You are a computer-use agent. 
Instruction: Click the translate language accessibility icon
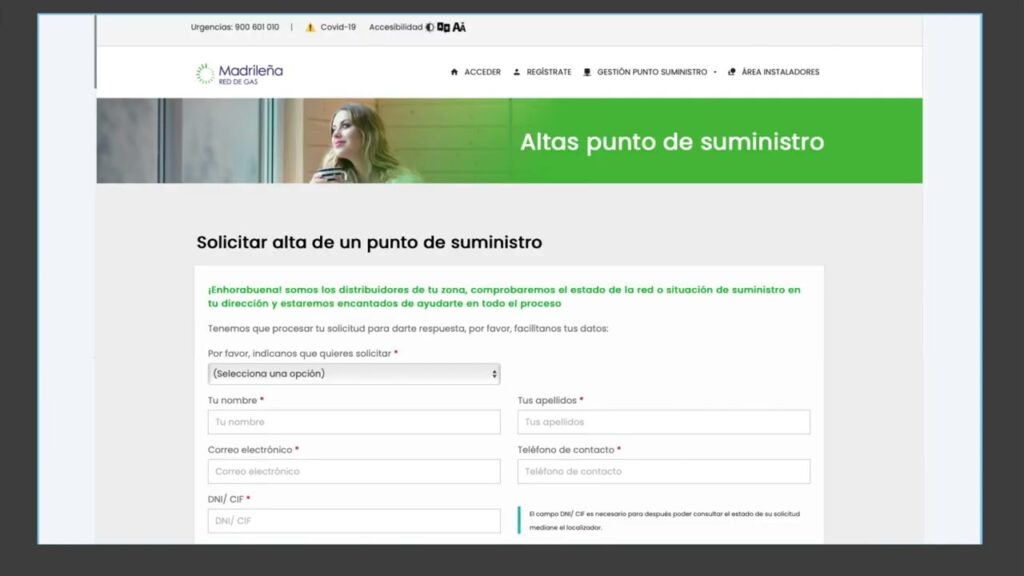[x=443, y=27]
